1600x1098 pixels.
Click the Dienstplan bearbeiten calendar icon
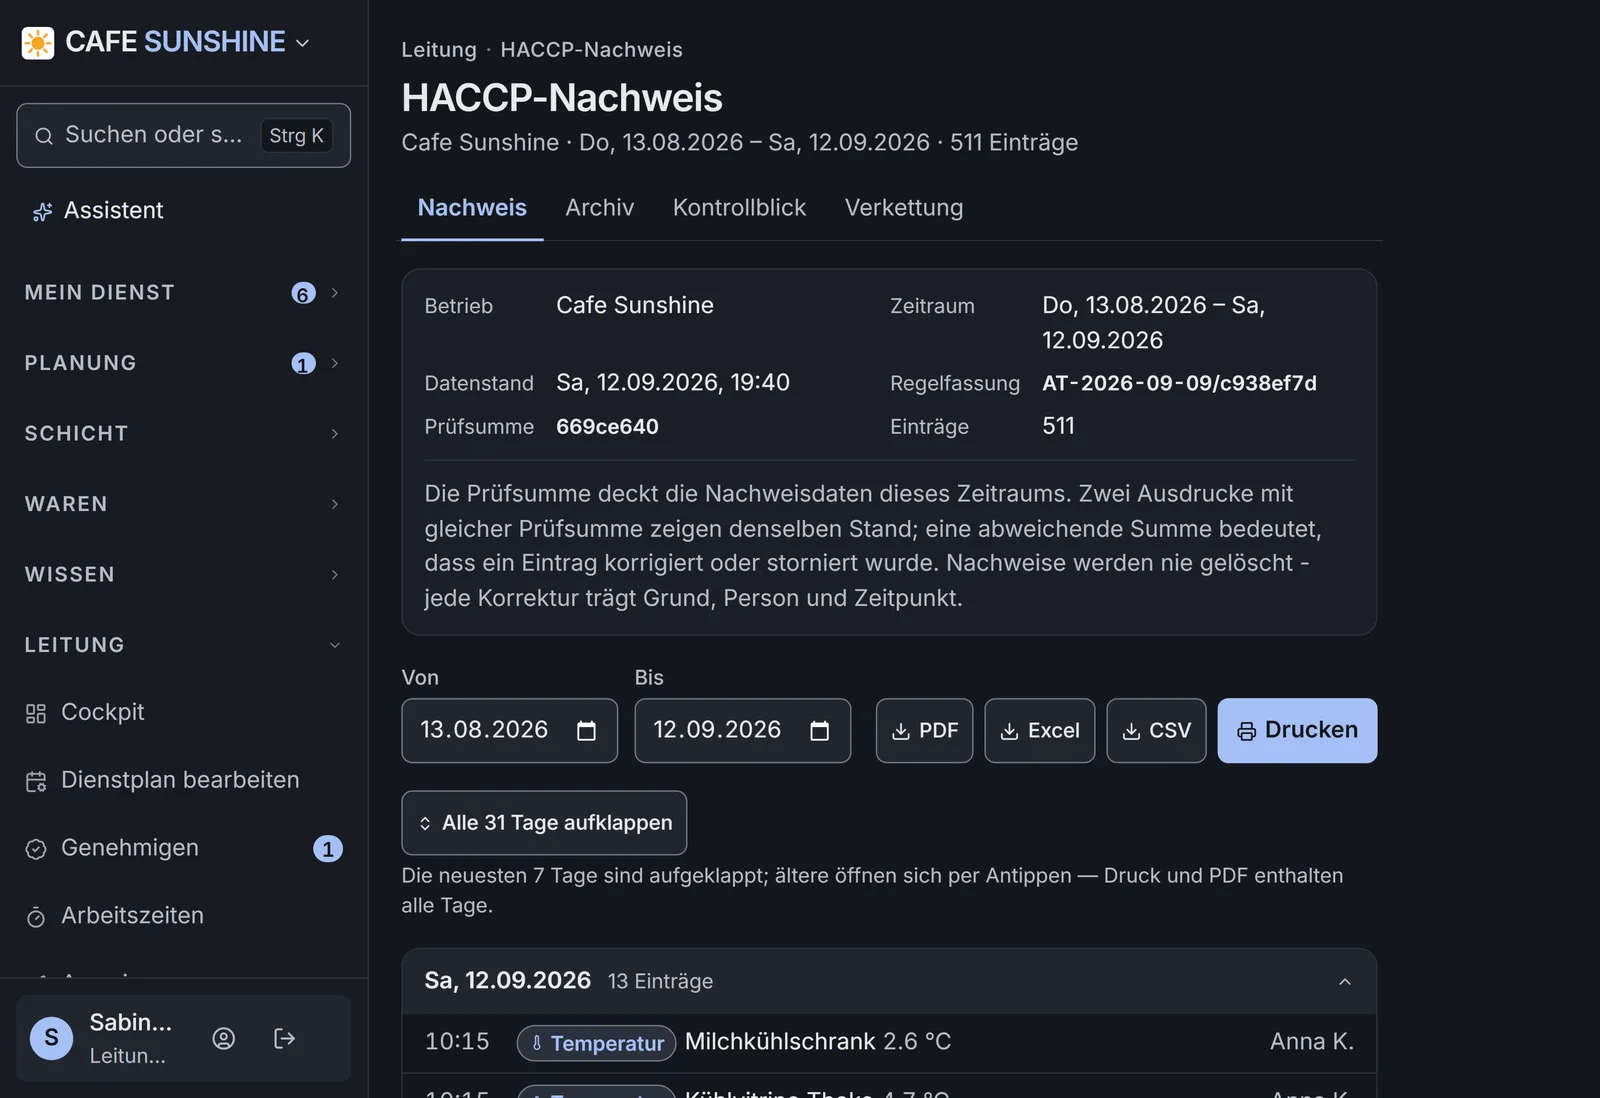pos(36,781)
